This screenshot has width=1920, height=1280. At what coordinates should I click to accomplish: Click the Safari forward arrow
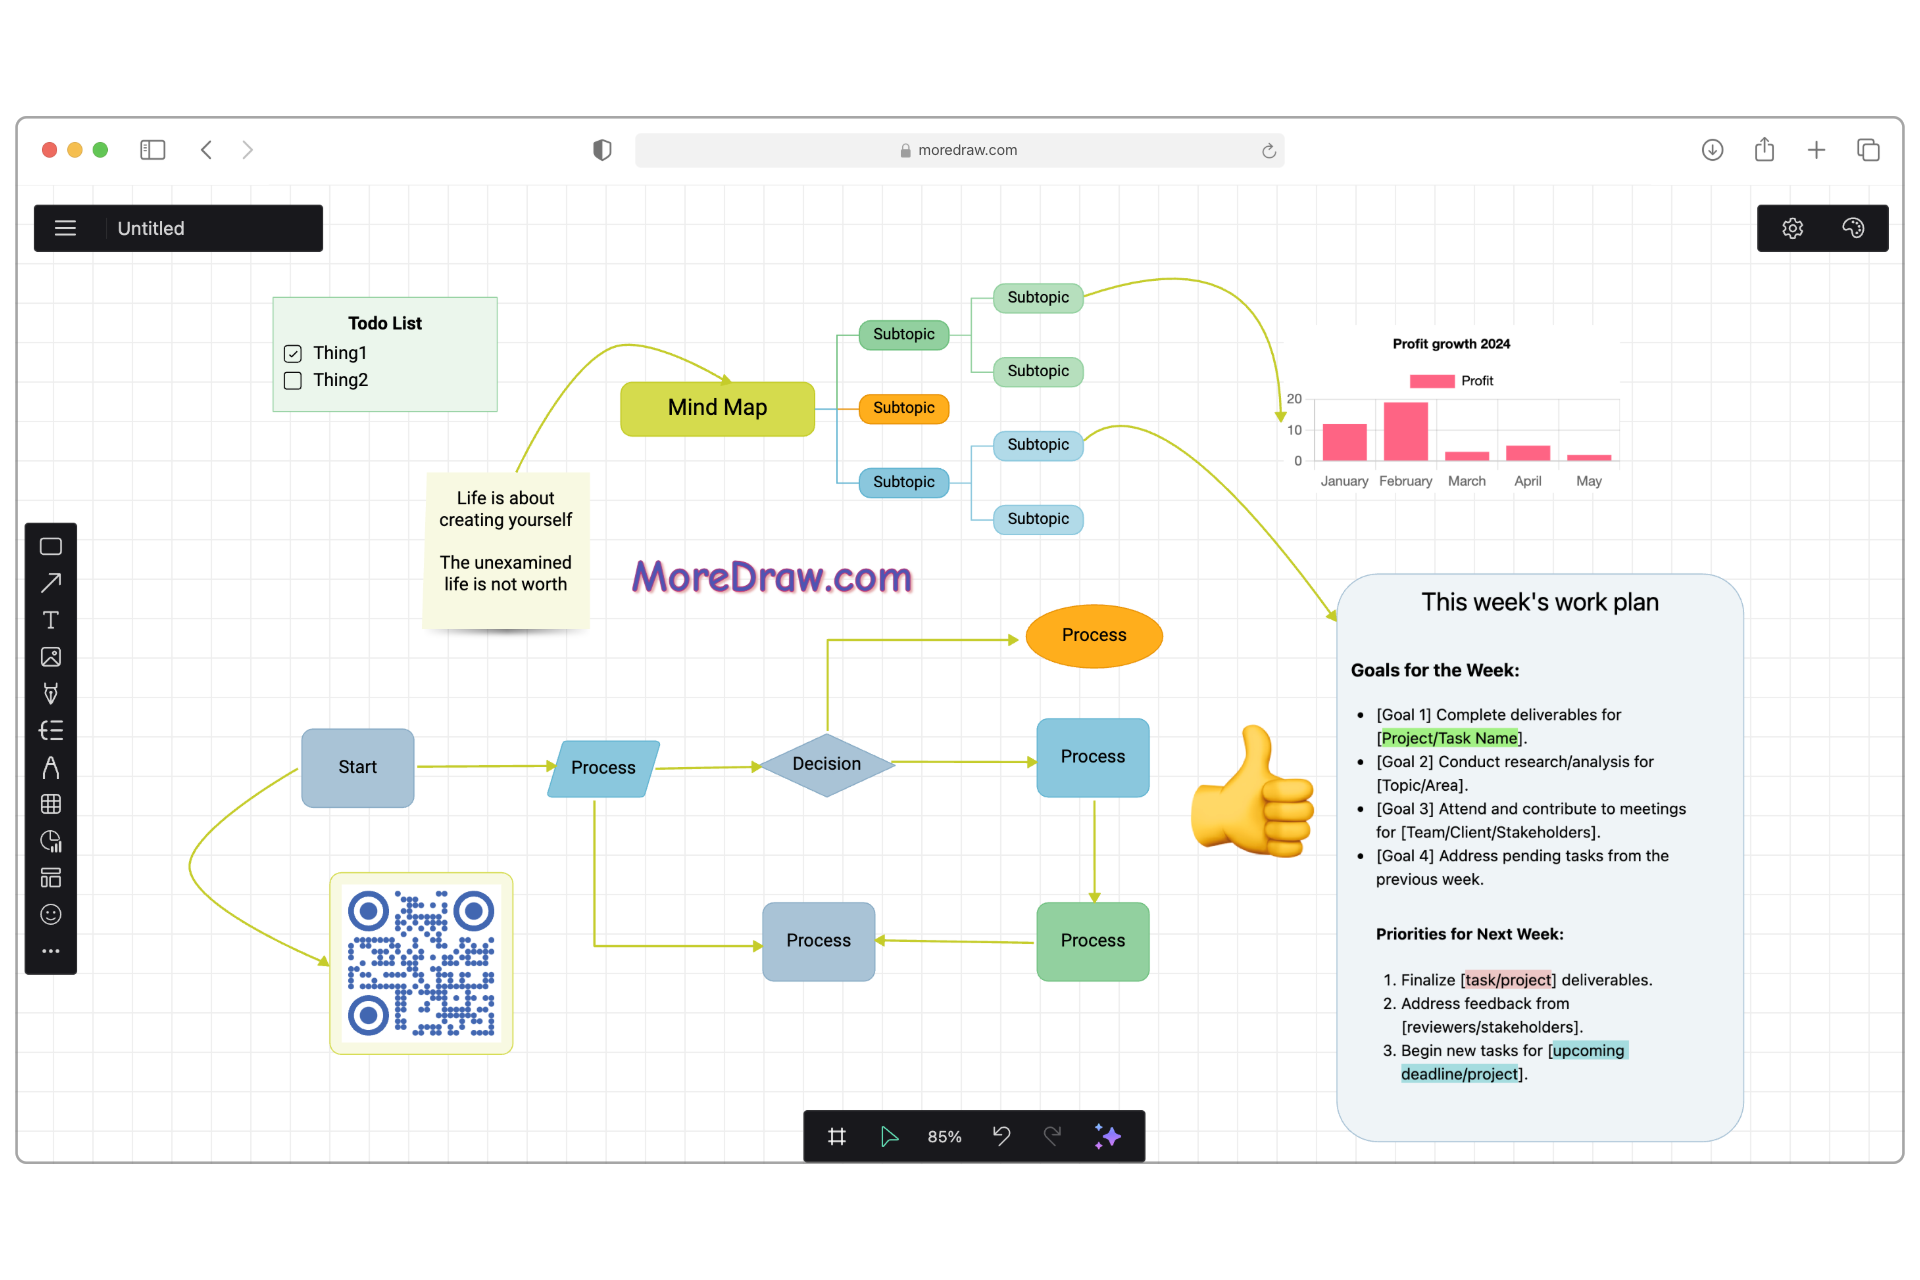coord(247,150)
